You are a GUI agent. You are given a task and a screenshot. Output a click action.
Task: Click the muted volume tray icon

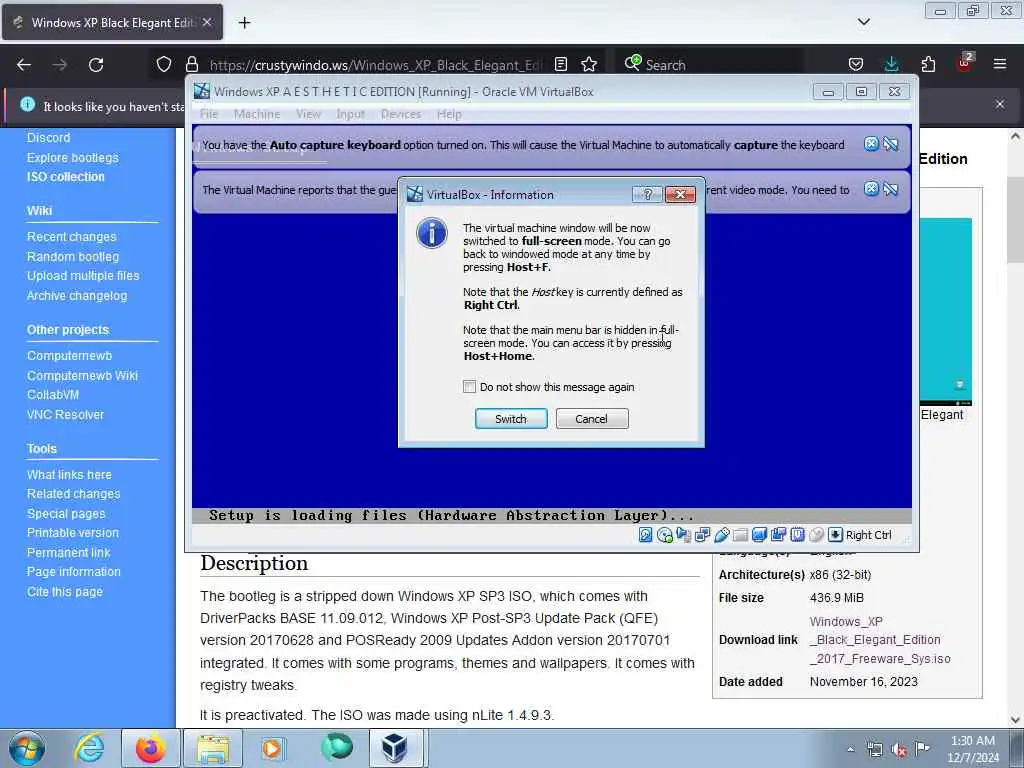[x=899, y=750]
